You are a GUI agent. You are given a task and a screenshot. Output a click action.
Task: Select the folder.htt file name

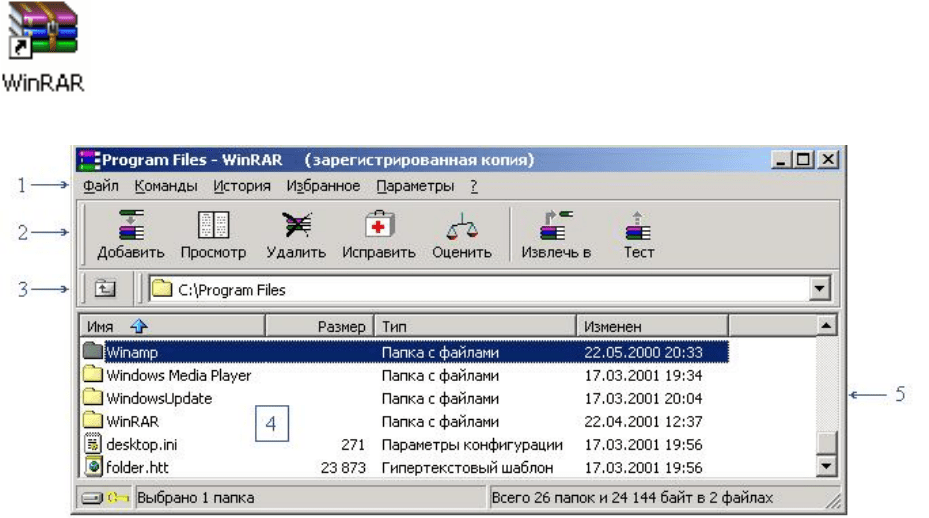click(137, 468)
